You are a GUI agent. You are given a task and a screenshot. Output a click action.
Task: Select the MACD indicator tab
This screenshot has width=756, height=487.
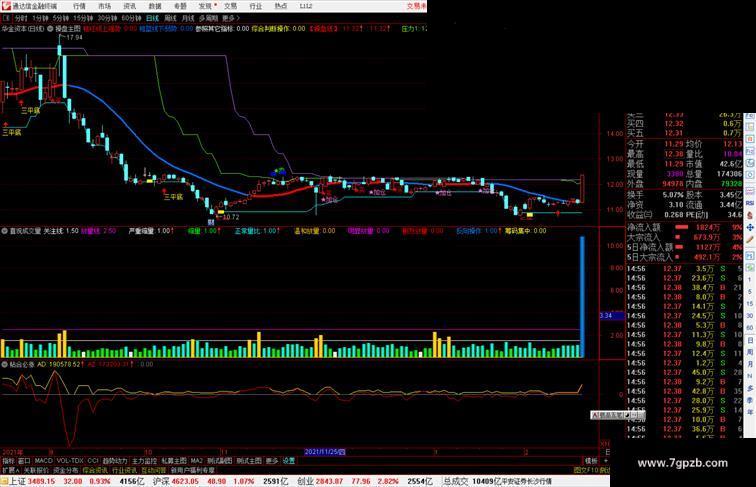43,461
